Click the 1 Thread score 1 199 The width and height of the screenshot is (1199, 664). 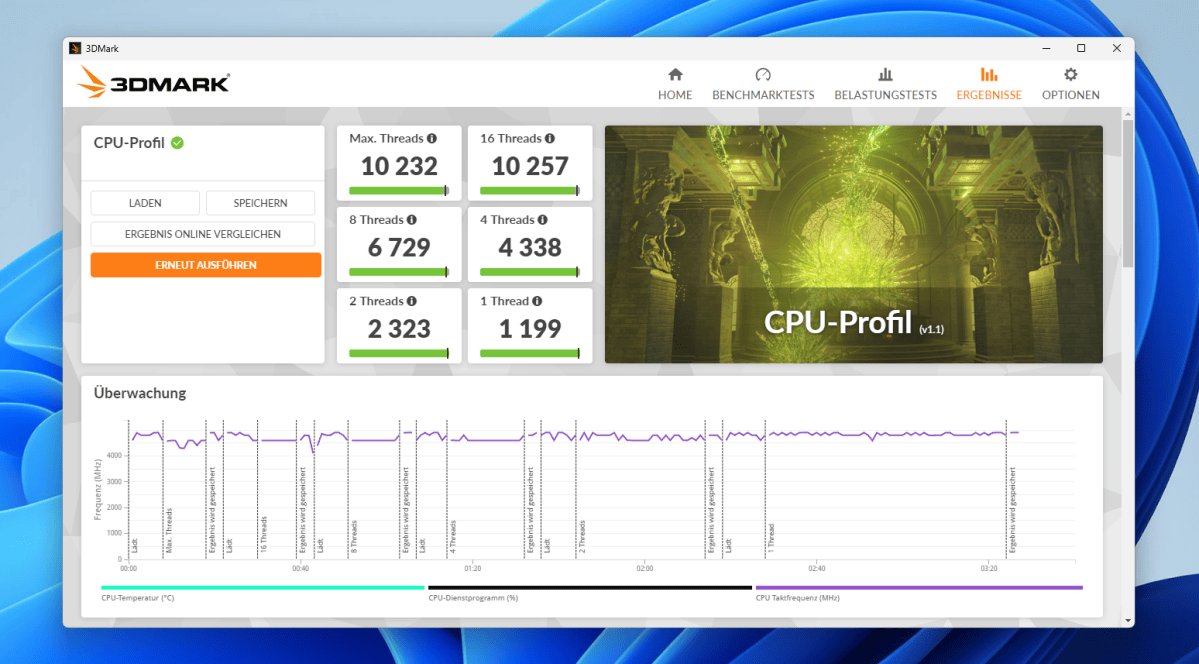click(529, 329)
